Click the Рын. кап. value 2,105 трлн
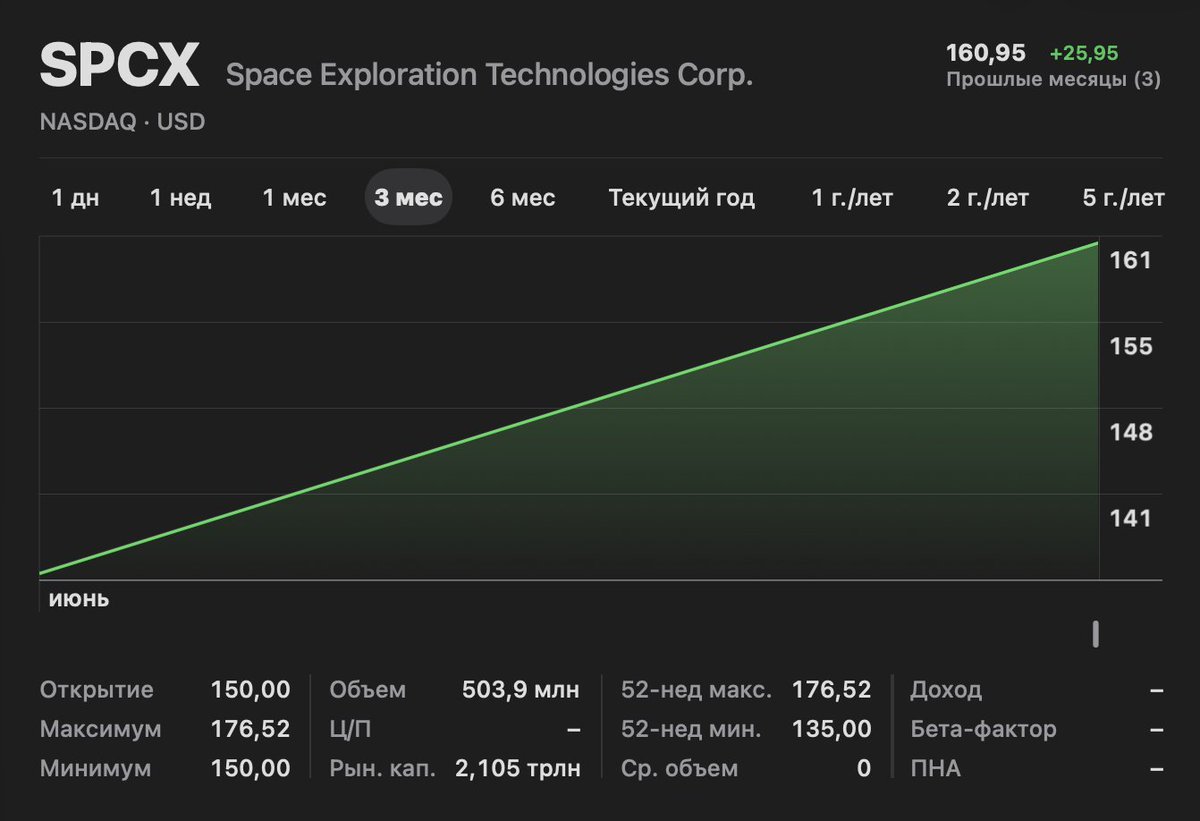Screen dimensions: 1200x821 point(518,769)
